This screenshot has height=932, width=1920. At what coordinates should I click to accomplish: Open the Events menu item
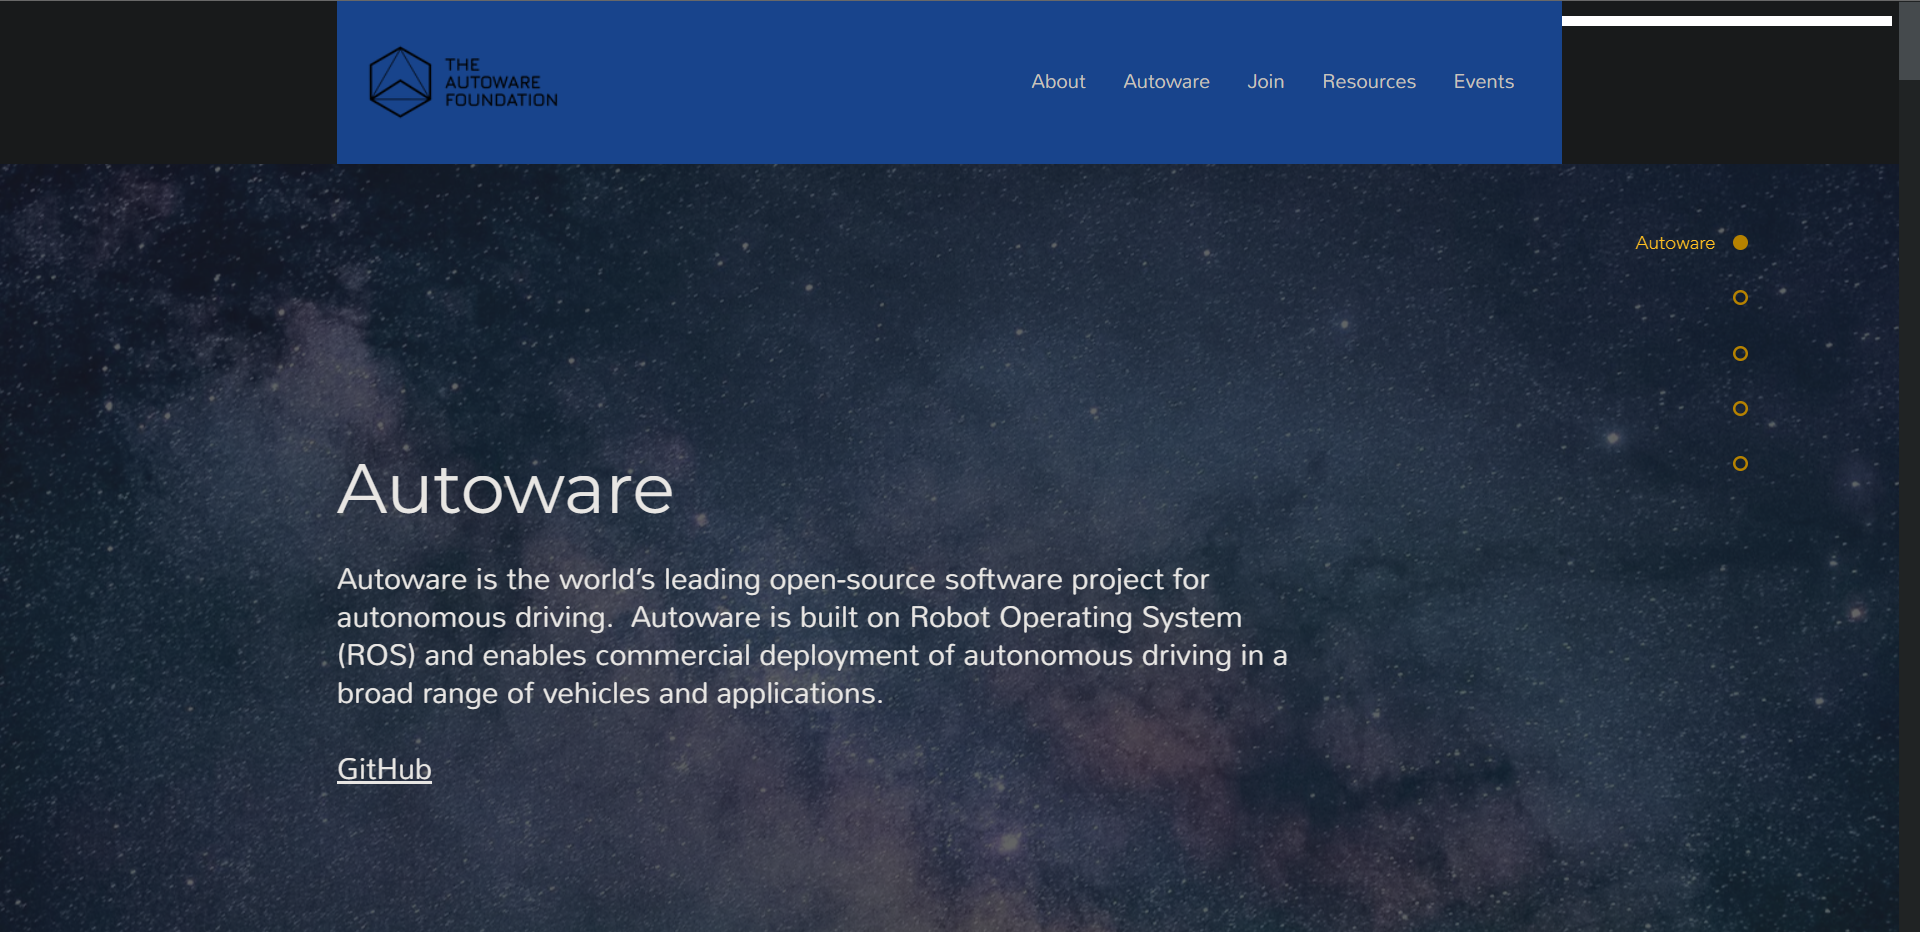click(1483, 82)
